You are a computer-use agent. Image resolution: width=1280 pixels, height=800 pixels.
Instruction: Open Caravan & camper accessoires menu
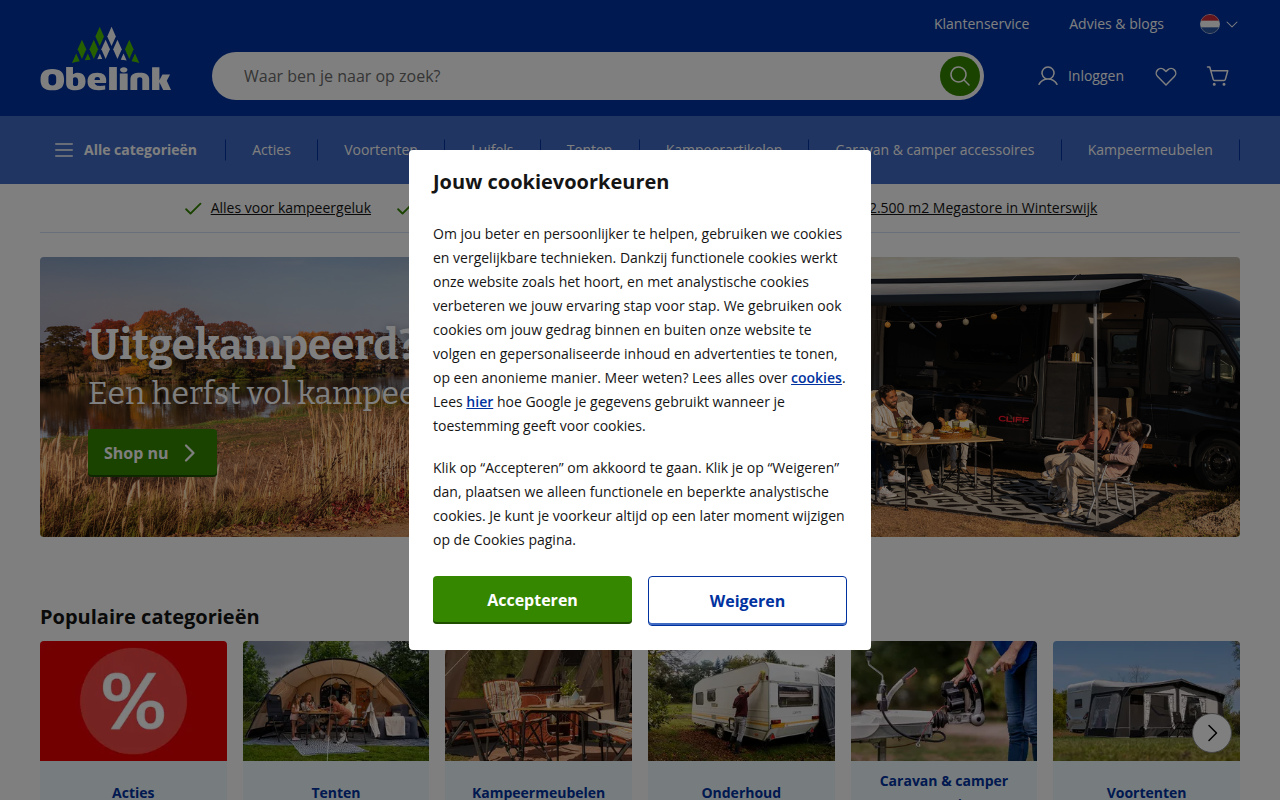point(935,150)
